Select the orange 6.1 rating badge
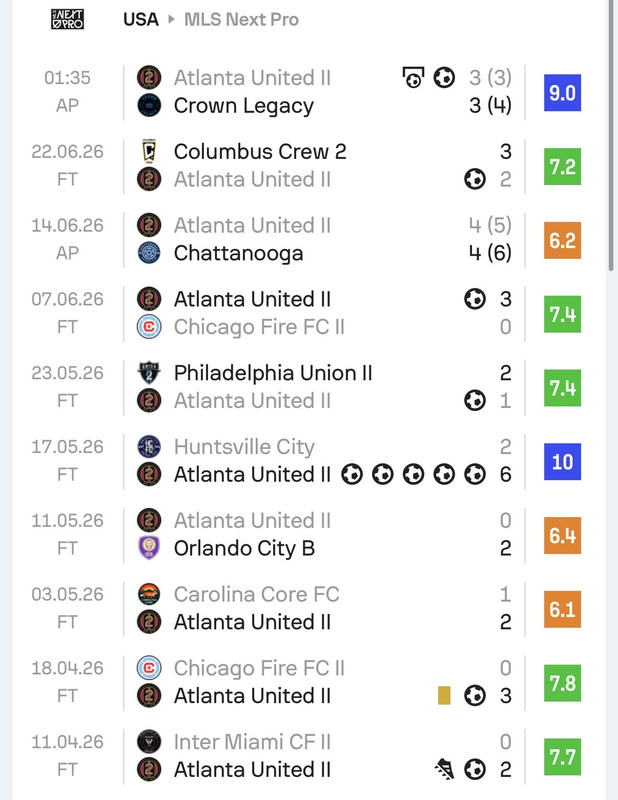 click(562, 609)
